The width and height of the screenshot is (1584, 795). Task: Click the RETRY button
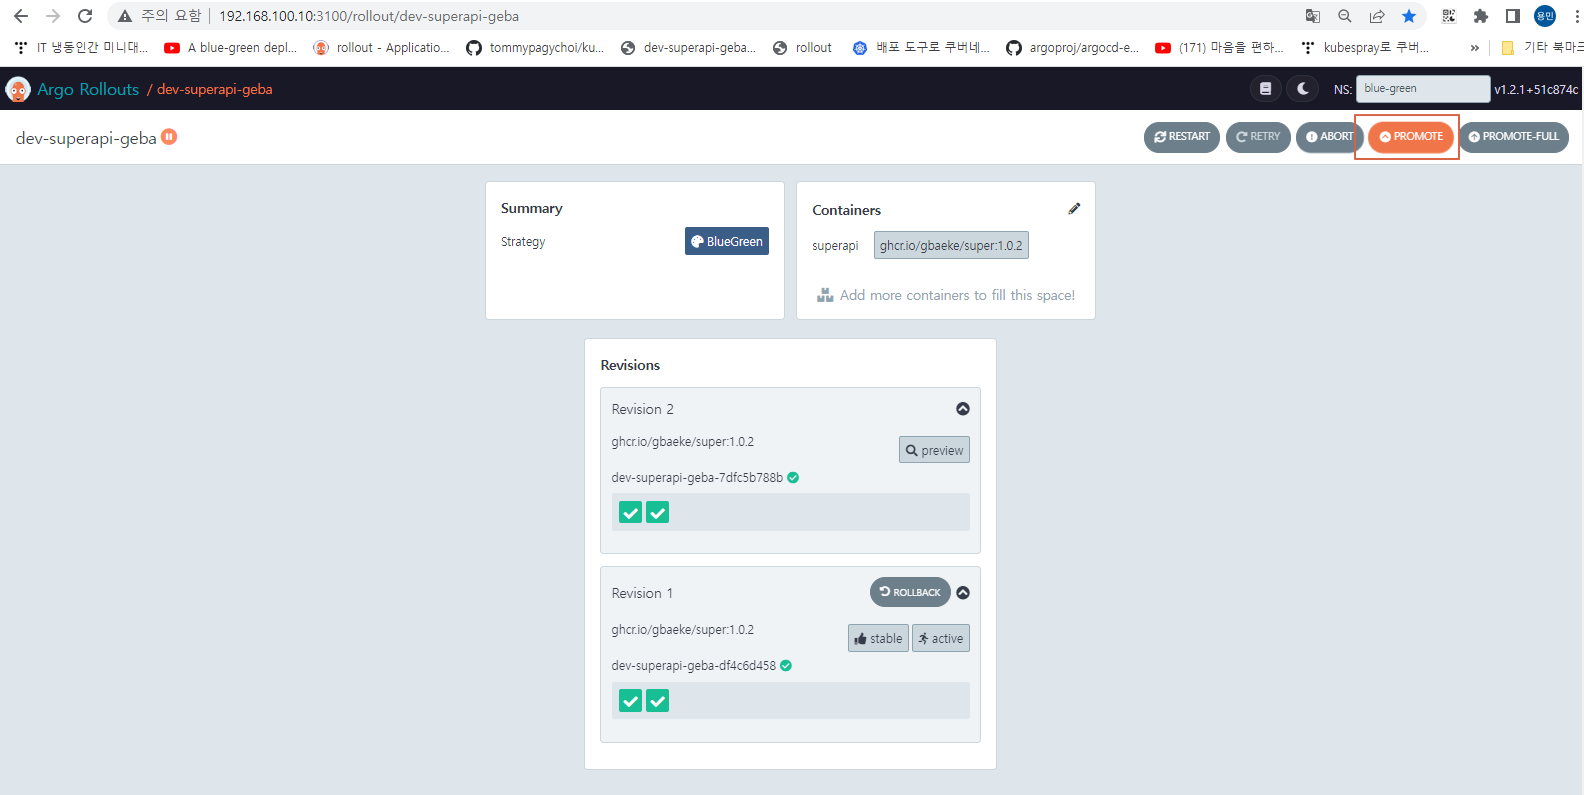tap(1258, 137)
